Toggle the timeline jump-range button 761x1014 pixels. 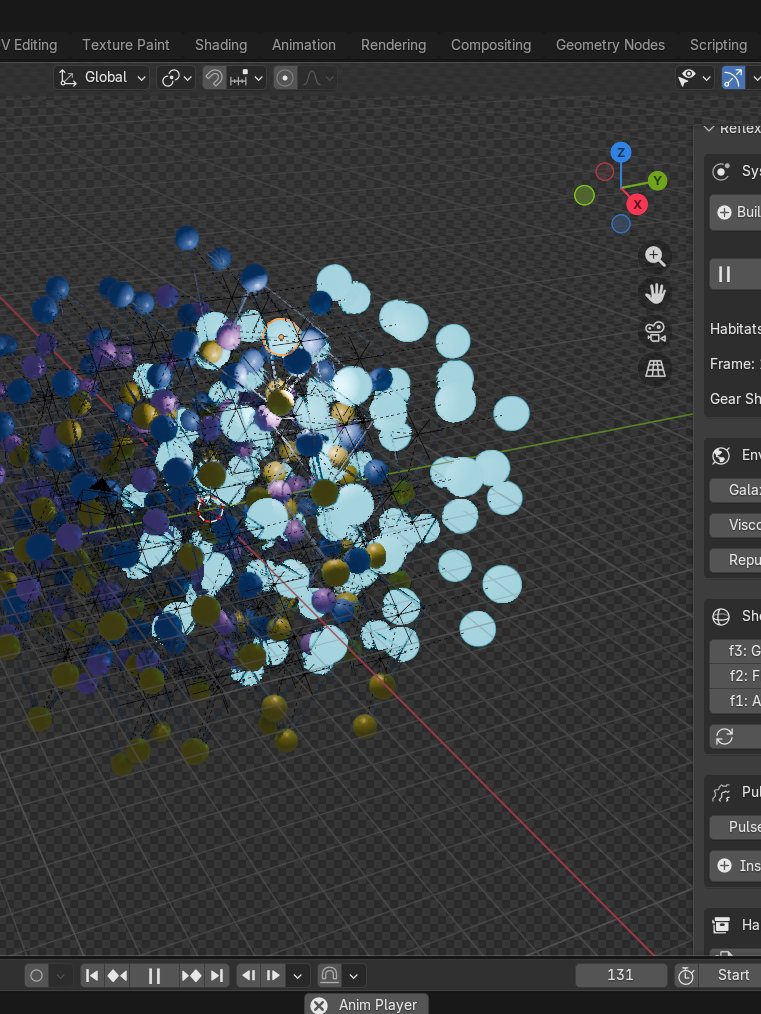(329, 976)
